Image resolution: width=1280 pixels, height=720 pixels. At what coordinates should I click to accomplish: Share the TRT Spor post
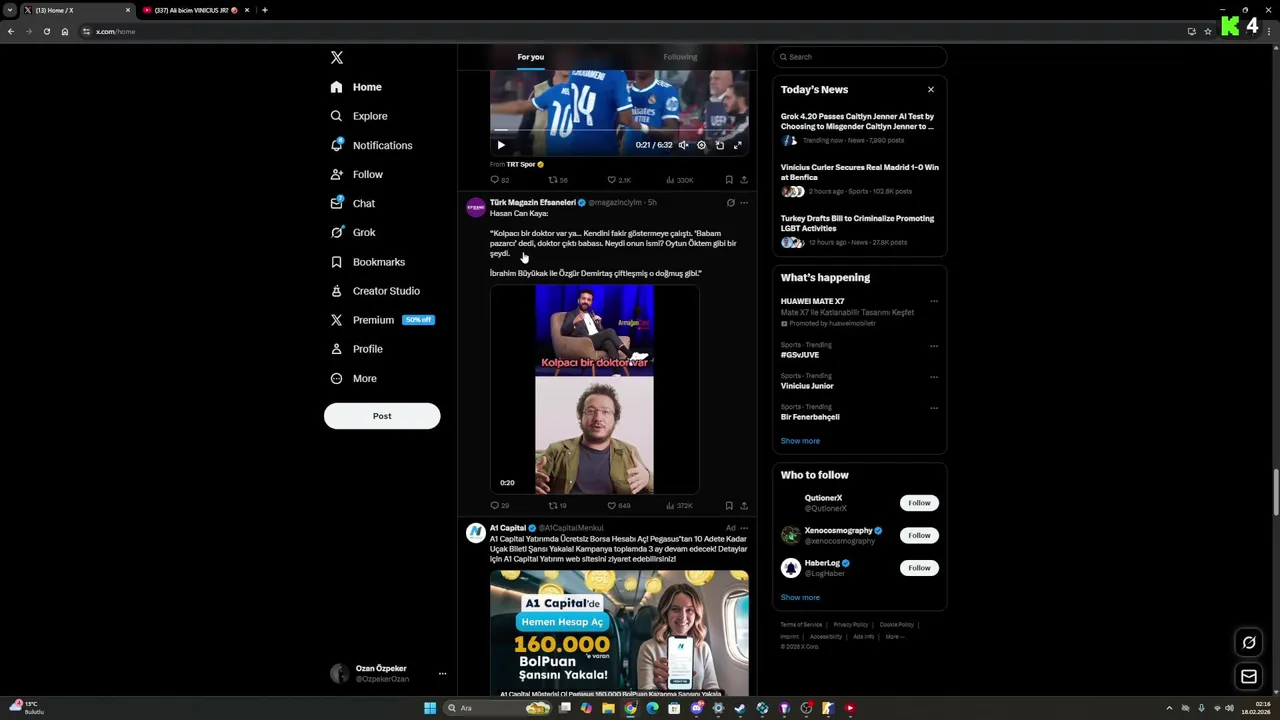pos(743,180)
